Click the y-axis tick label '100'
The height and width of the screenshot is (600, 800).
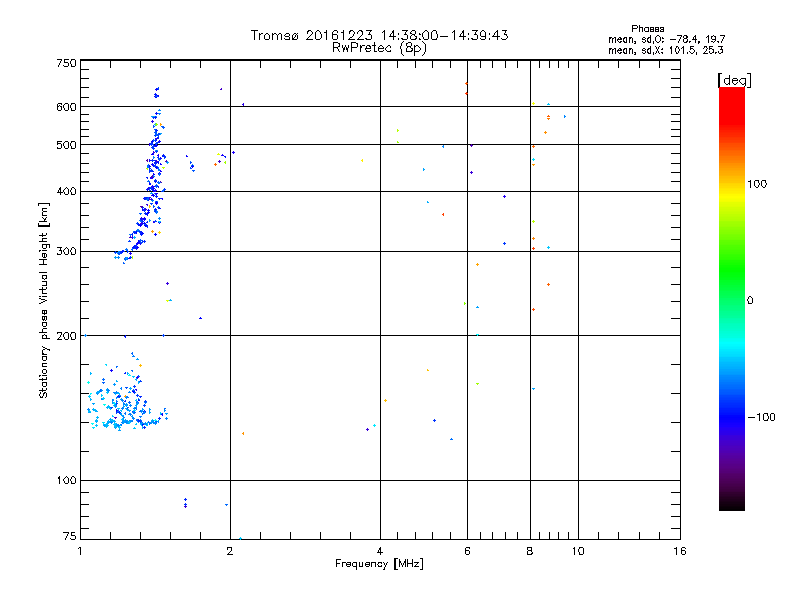[66, 480]
